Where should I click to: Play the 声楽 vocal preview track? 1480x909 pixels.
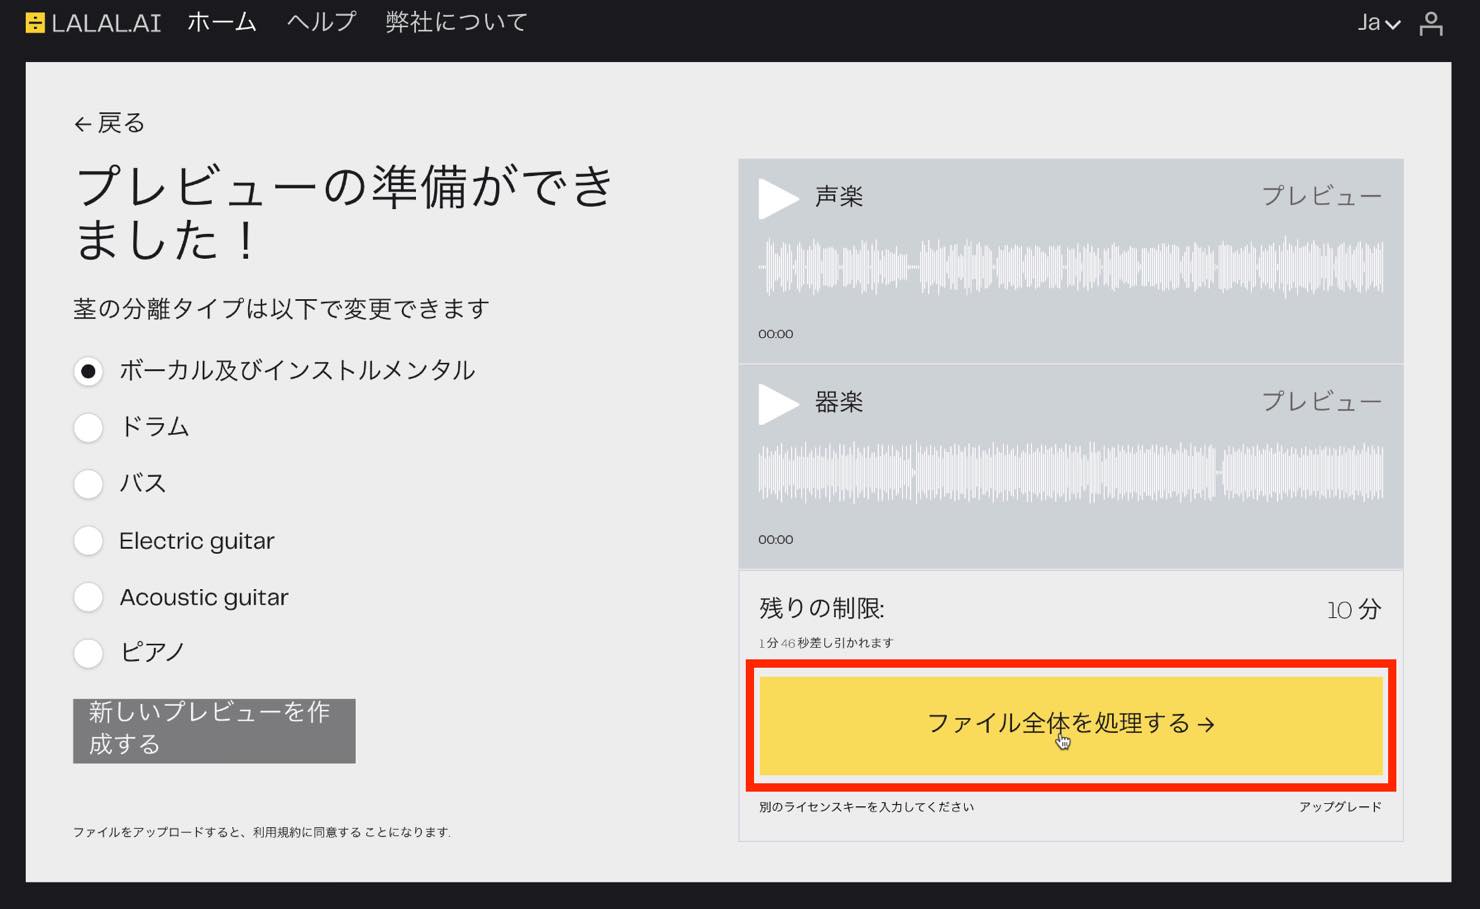[x=777, y=198]
